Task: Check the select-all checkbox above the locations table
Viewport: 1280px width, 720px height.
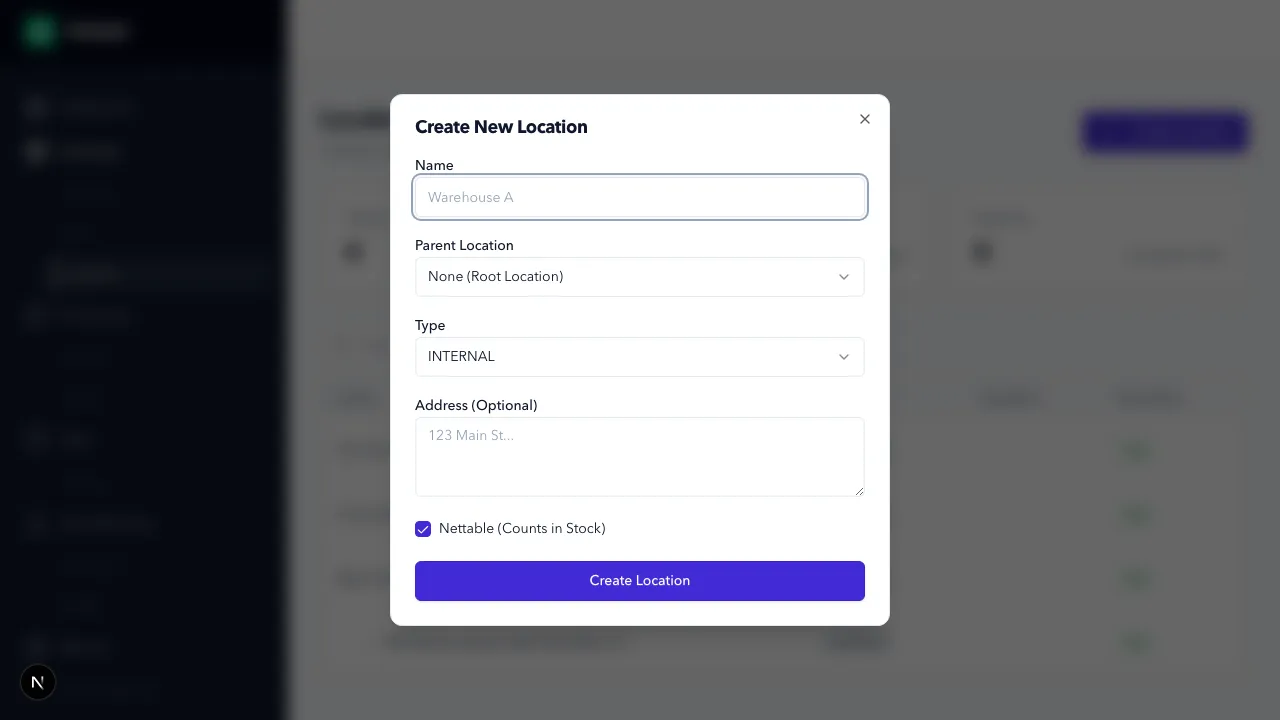Action: pos(344,346)
